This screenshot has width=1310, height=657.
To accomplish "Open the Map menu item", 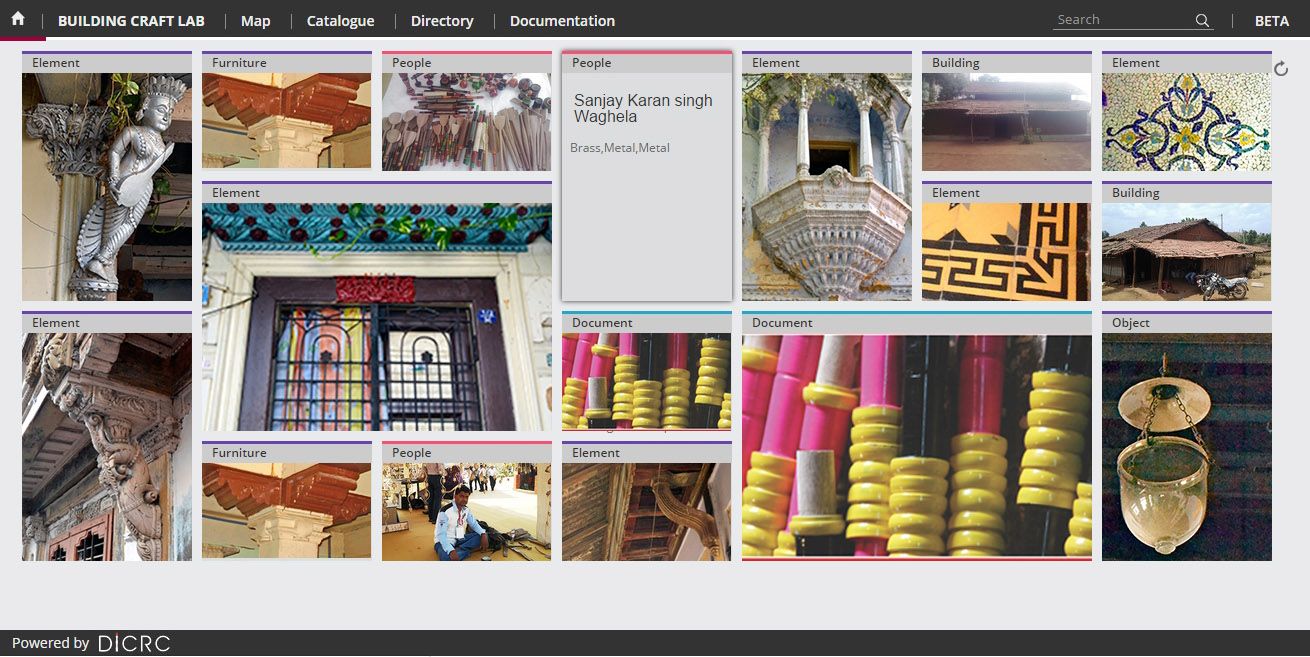I will 256,20.
